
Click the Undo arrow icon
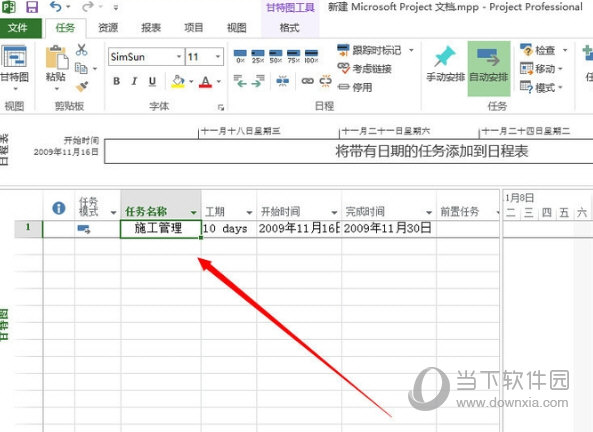point(56,6)
